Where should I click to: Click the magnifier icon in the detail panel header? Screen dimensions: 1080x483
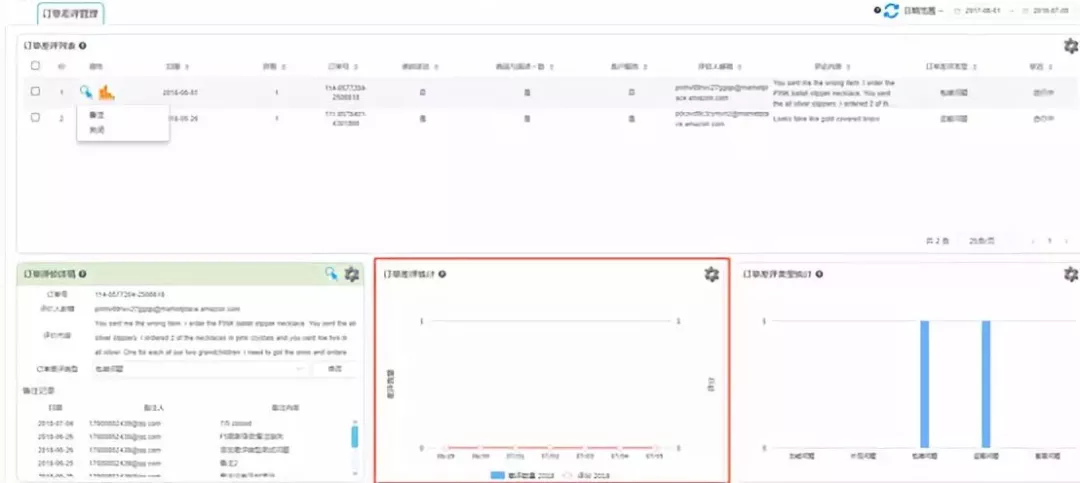(x=331, y=274)
